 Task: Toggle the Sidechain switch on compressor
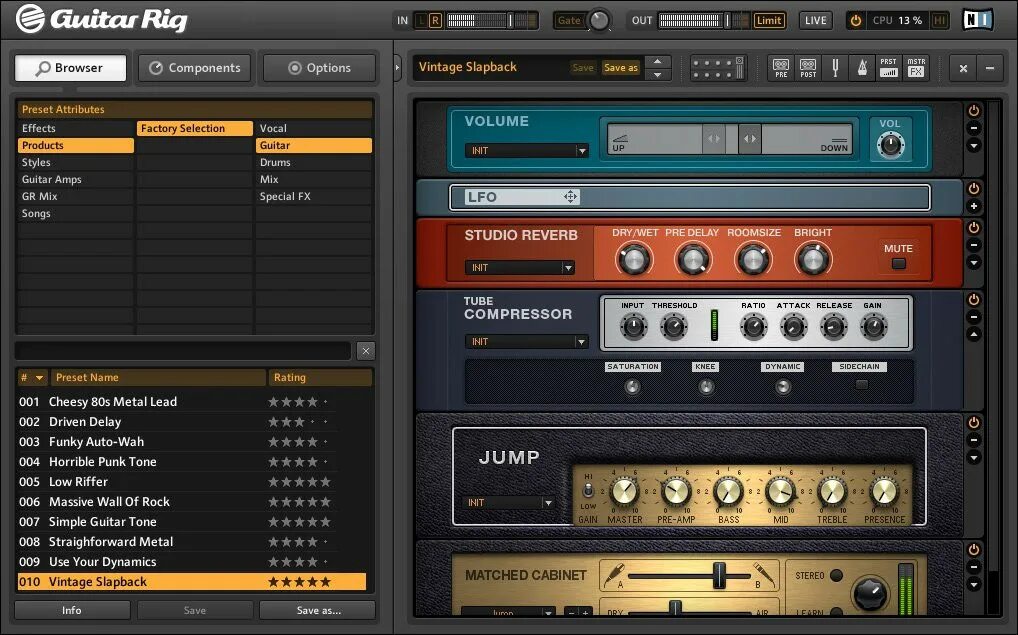coord(862,384)
